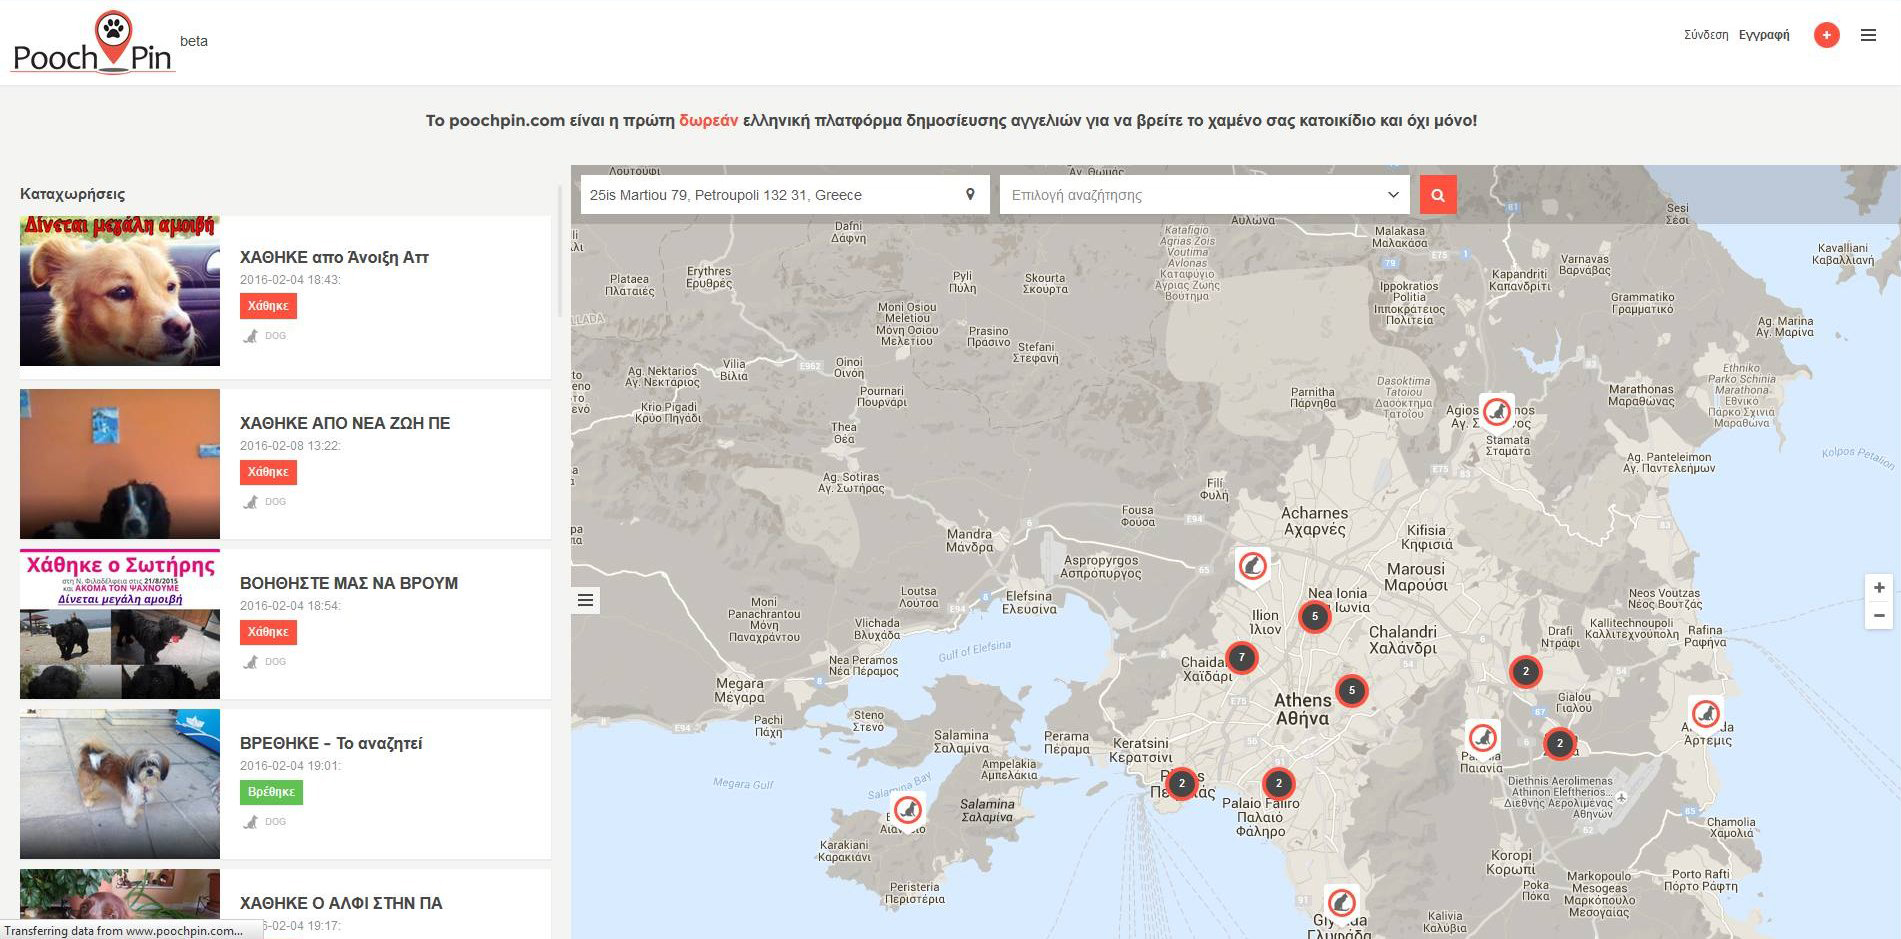The image size is (1901, 939).
Task: Click dog icon on ΝΕΑ ΖΩΗ listing
Action: (251, 502)
